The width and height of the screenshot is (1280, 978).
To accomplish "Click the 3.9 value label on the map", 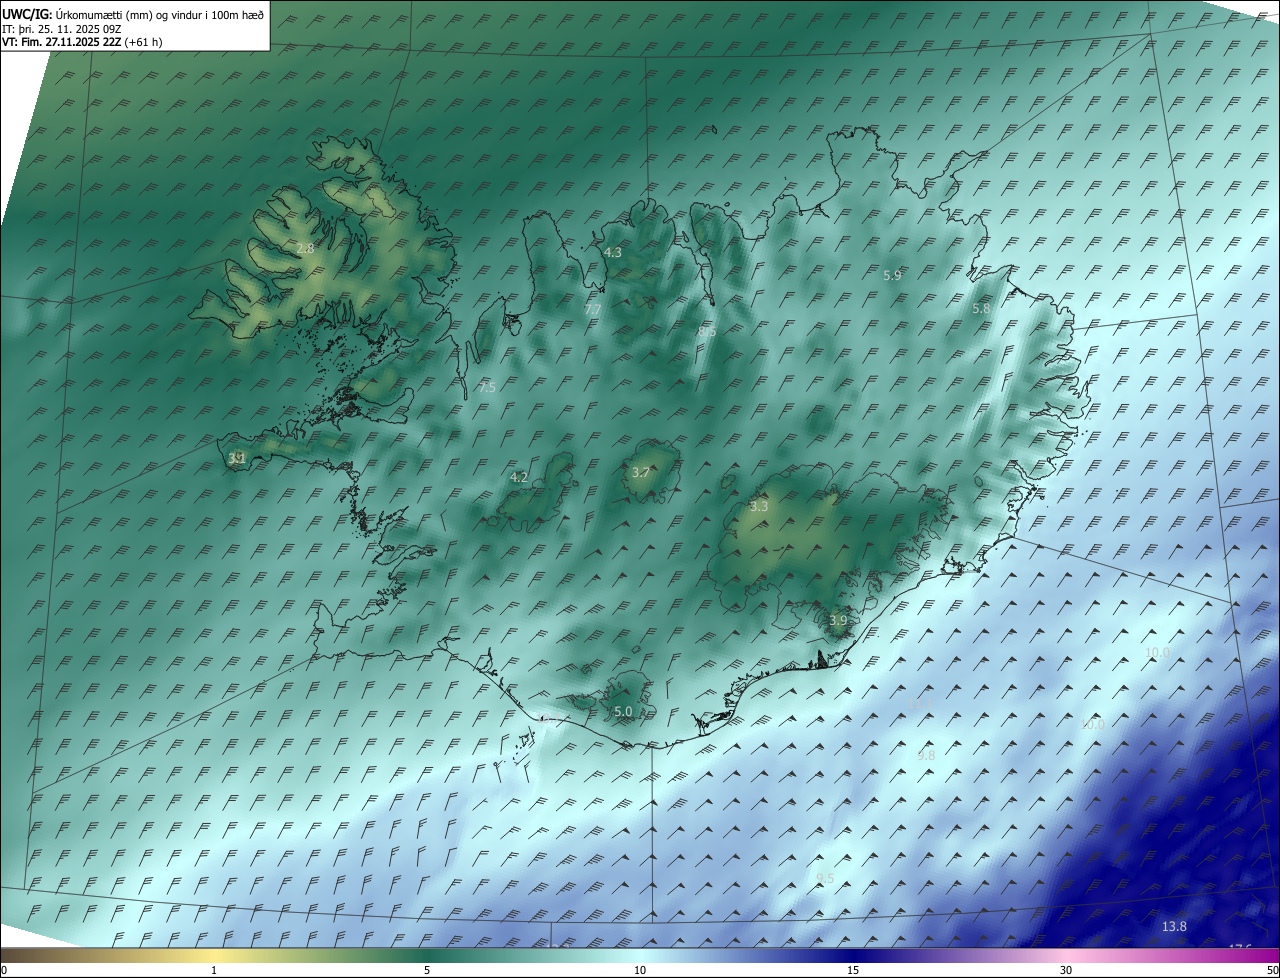I will 838,621.
